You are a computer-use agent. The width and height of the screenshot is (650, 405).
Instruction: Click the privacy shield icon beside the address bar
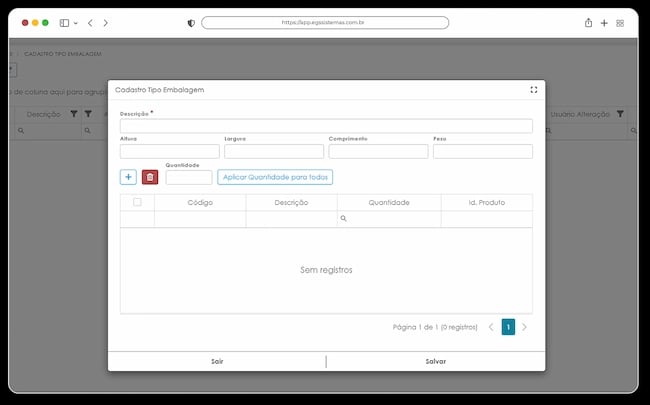(x=191, y=23)
